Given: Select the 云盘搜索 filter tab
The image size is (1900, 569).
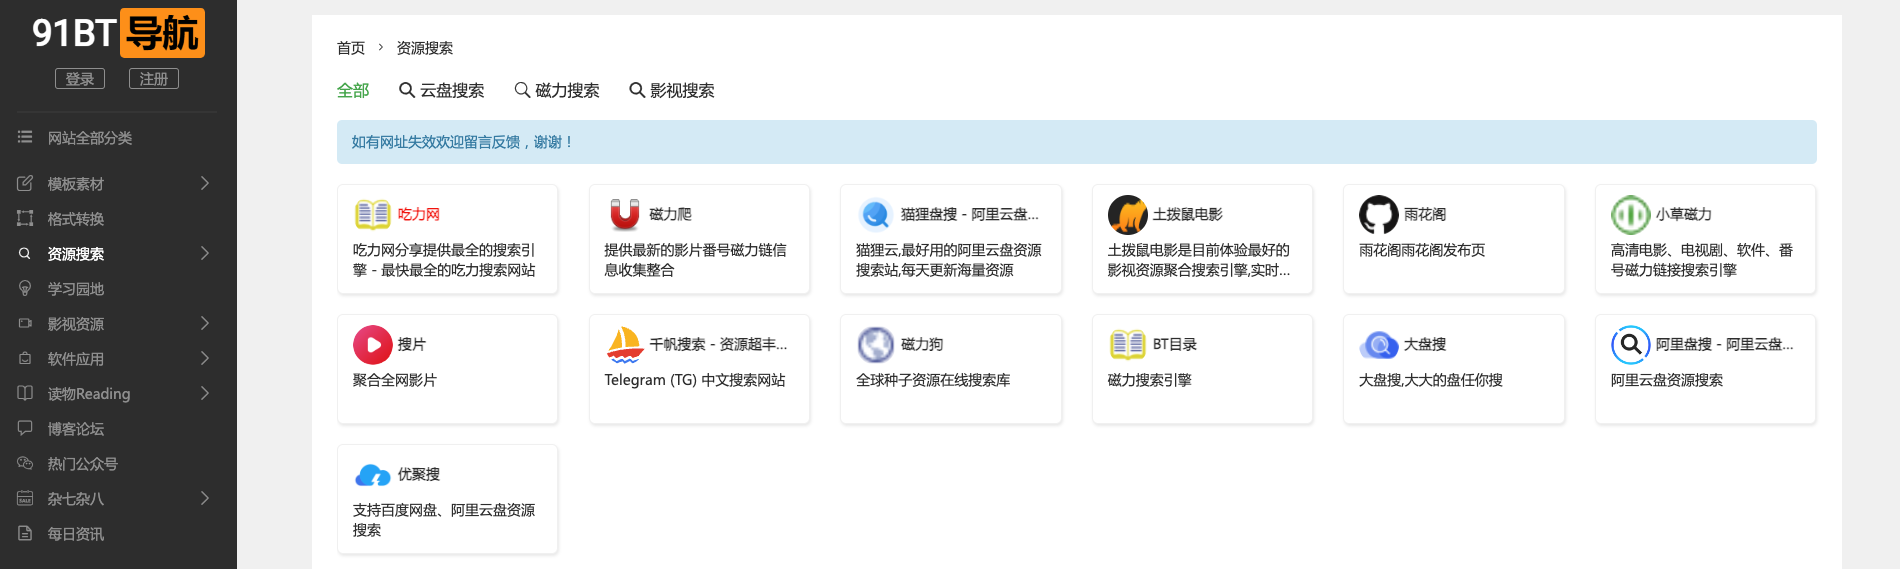Looking at the screenshot, I should point(441,90).
